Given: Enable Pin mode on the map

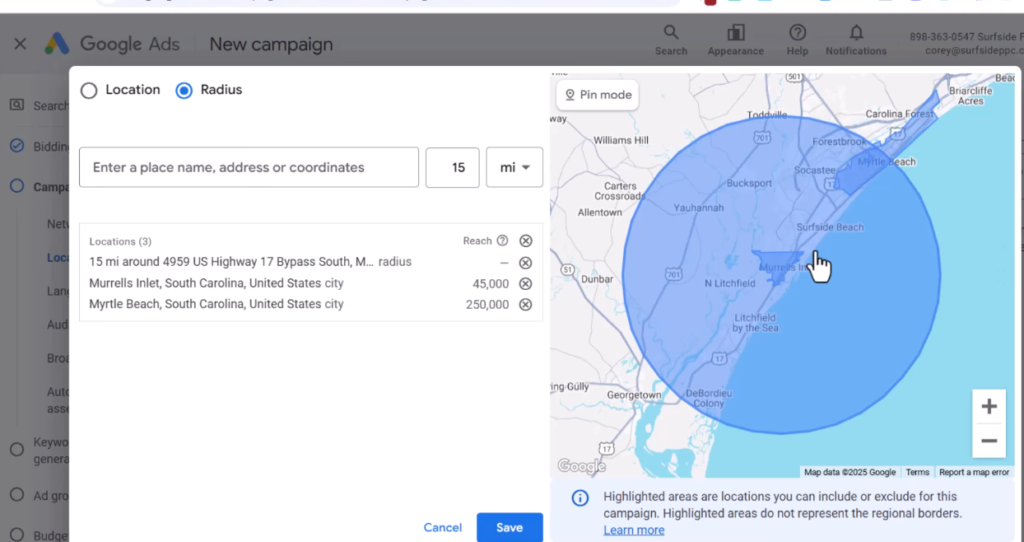Looking at the screenshot, I should (x=598, y=95).
